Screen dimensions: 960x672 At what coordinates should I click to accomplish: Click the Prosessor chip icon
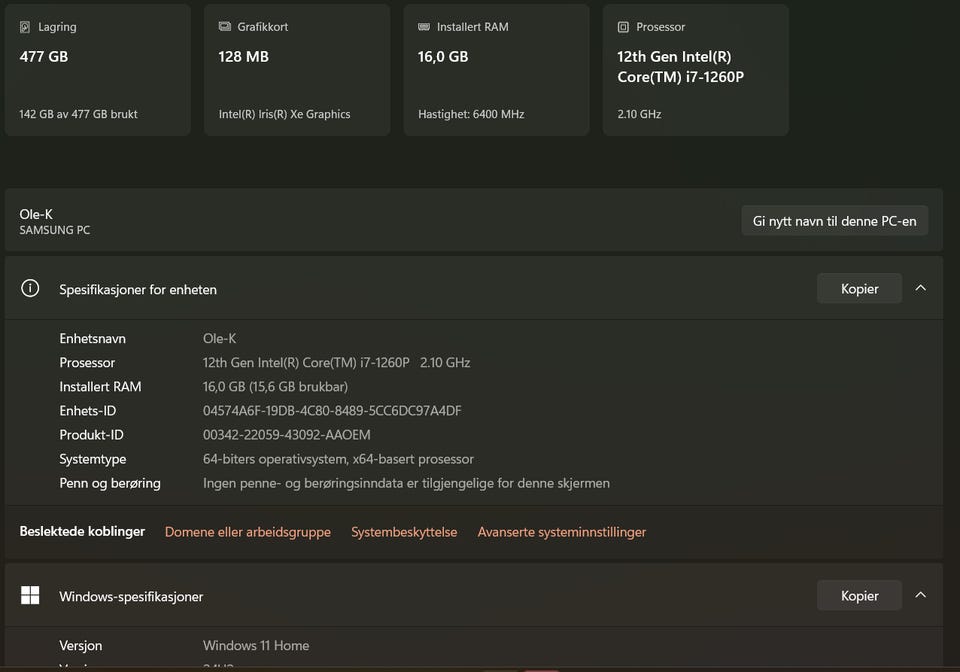(623, 27)
